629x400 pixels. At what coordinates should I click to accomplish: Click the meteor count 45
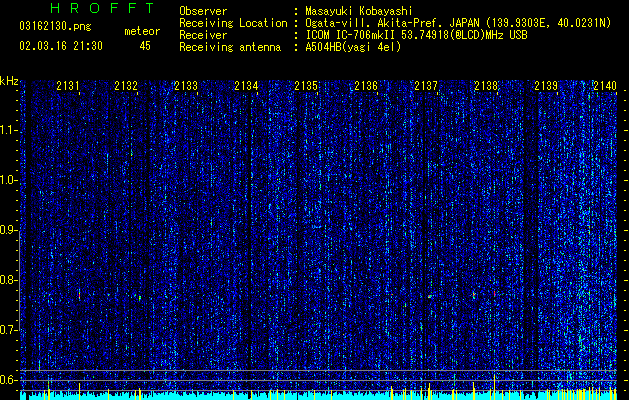coord(145,46)
